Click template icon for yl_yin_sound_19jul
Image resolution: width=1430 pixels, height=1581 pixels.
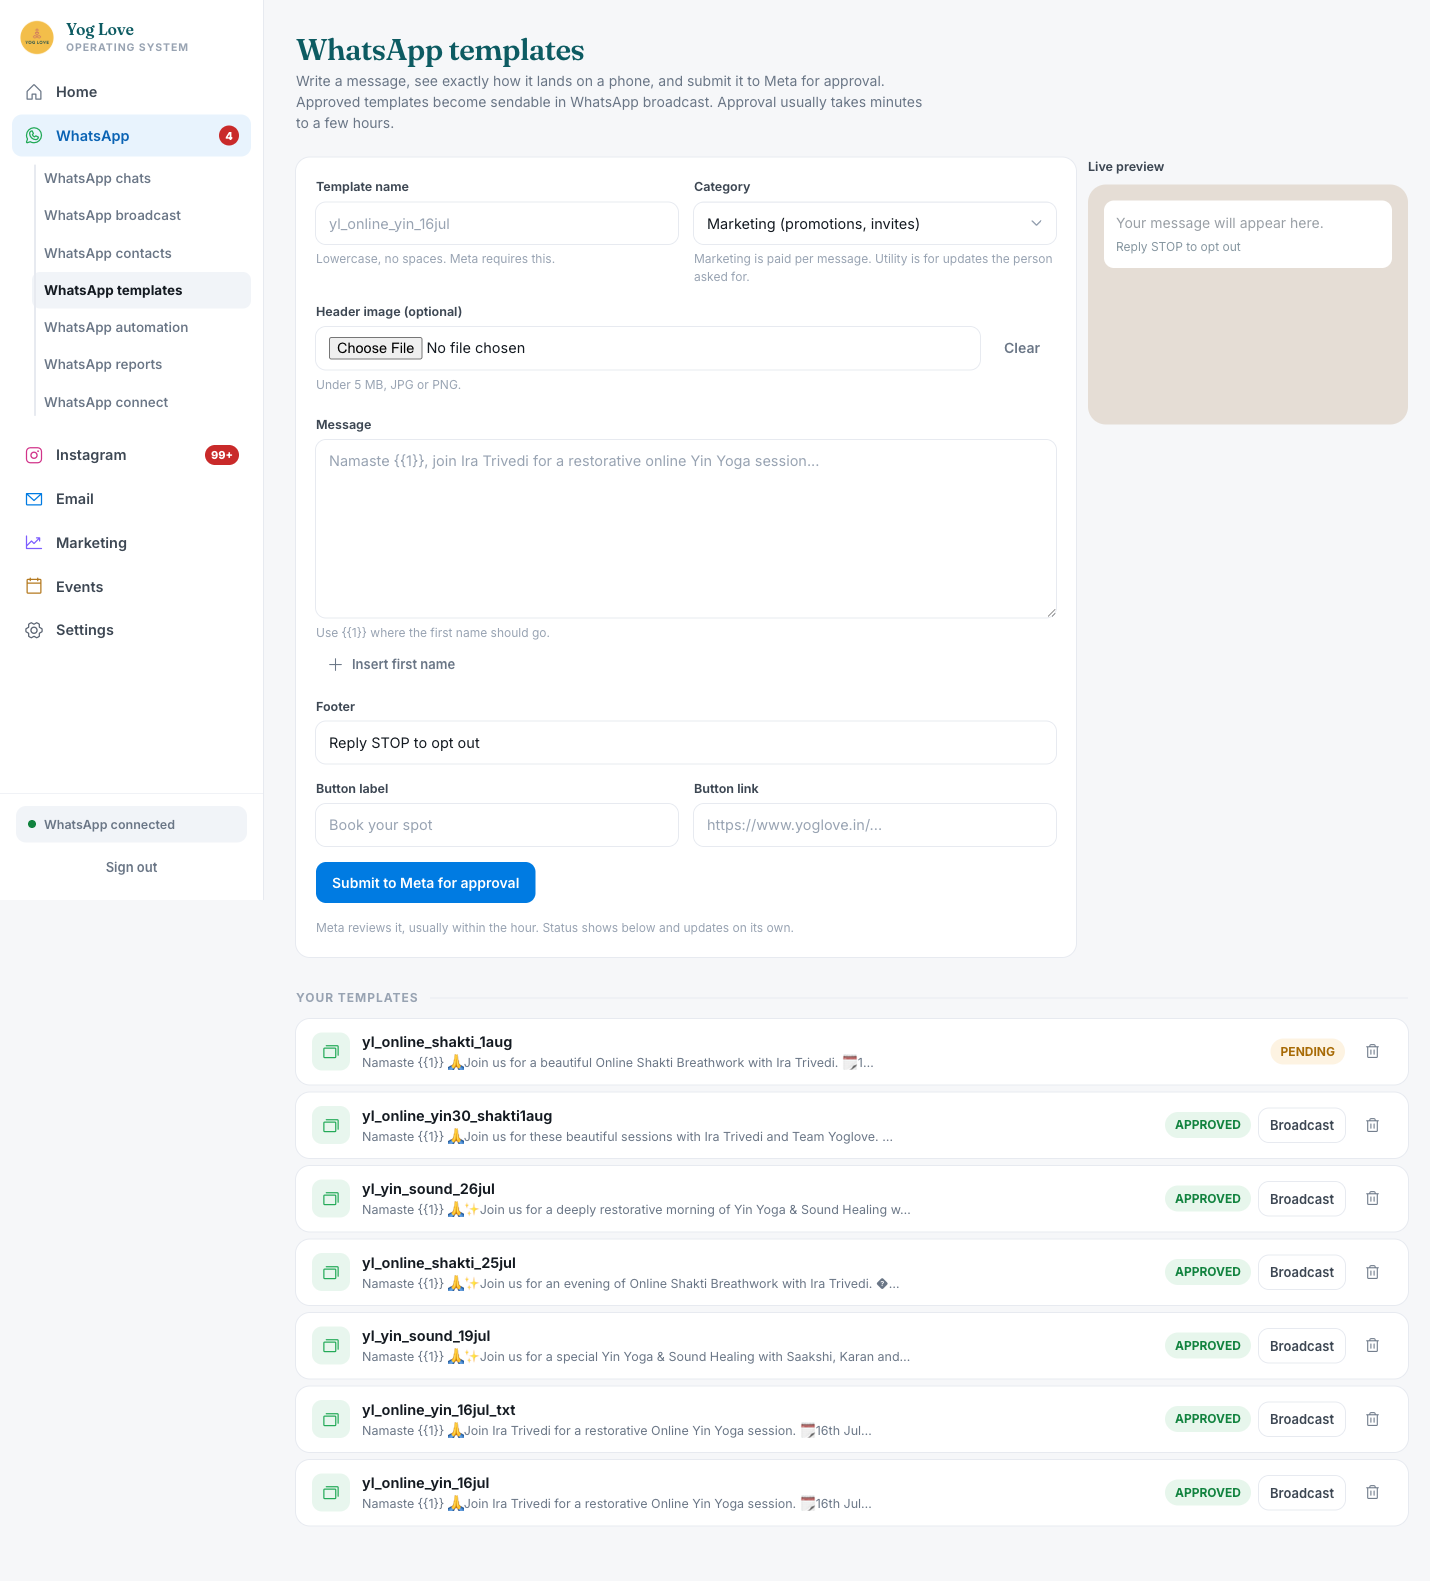(331, 1346)
